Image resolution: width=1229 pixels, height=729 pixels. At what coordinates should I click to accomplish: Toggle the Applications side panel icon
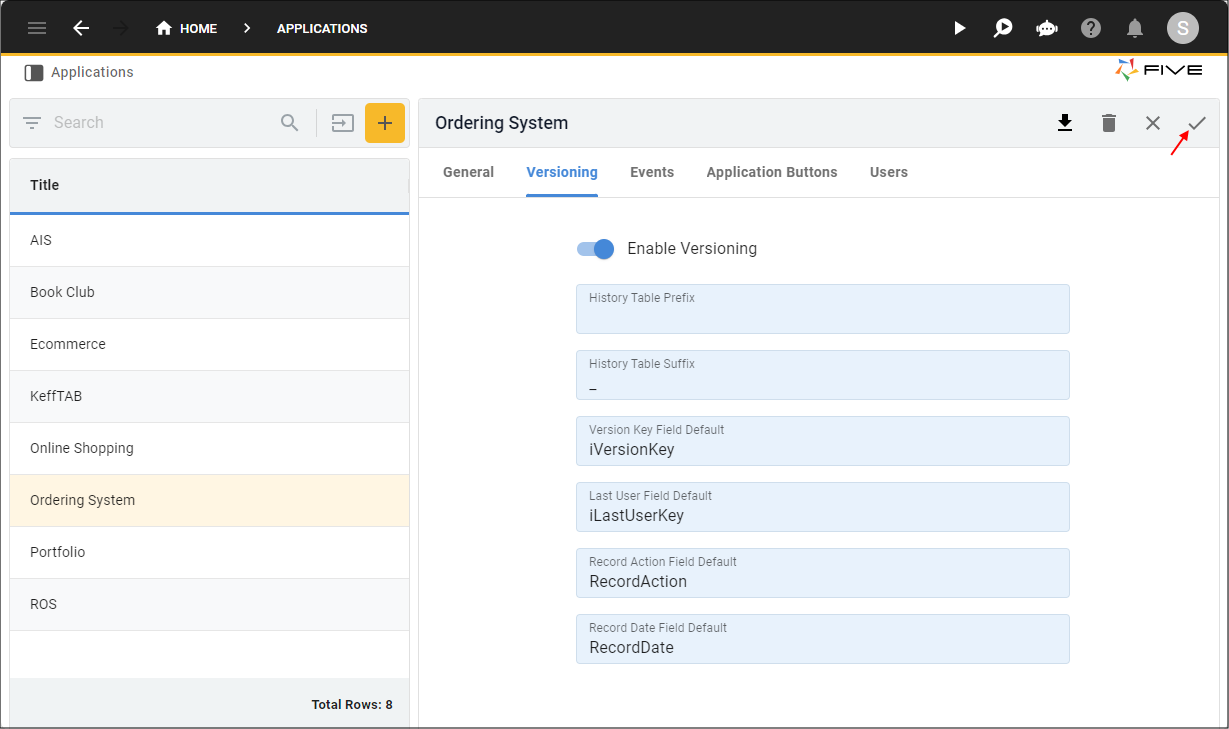click(34, 72)
